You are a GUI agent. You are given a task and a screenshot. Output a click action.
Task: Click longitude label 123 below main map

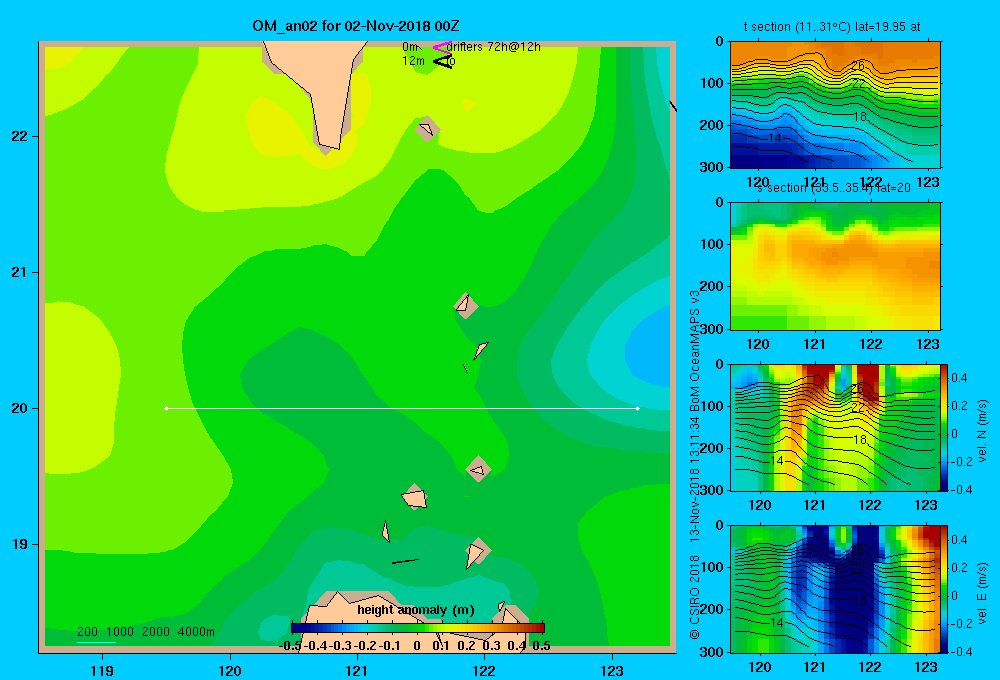point(612,670)
